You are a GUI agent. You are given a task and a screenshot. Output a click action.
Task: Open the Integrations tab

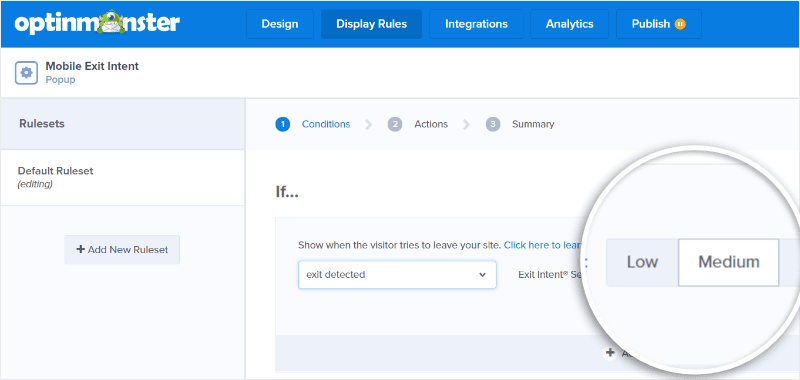click(x=476, y=24)
